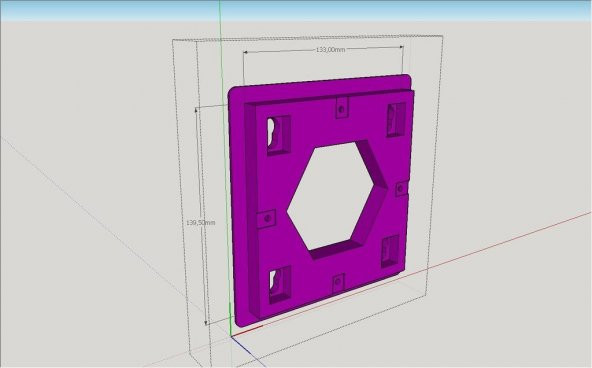Image resolution: width=592 pixels, height=368 pixels.
Task: Select the screw hole above the hexagon
Action: click(342, 109)
